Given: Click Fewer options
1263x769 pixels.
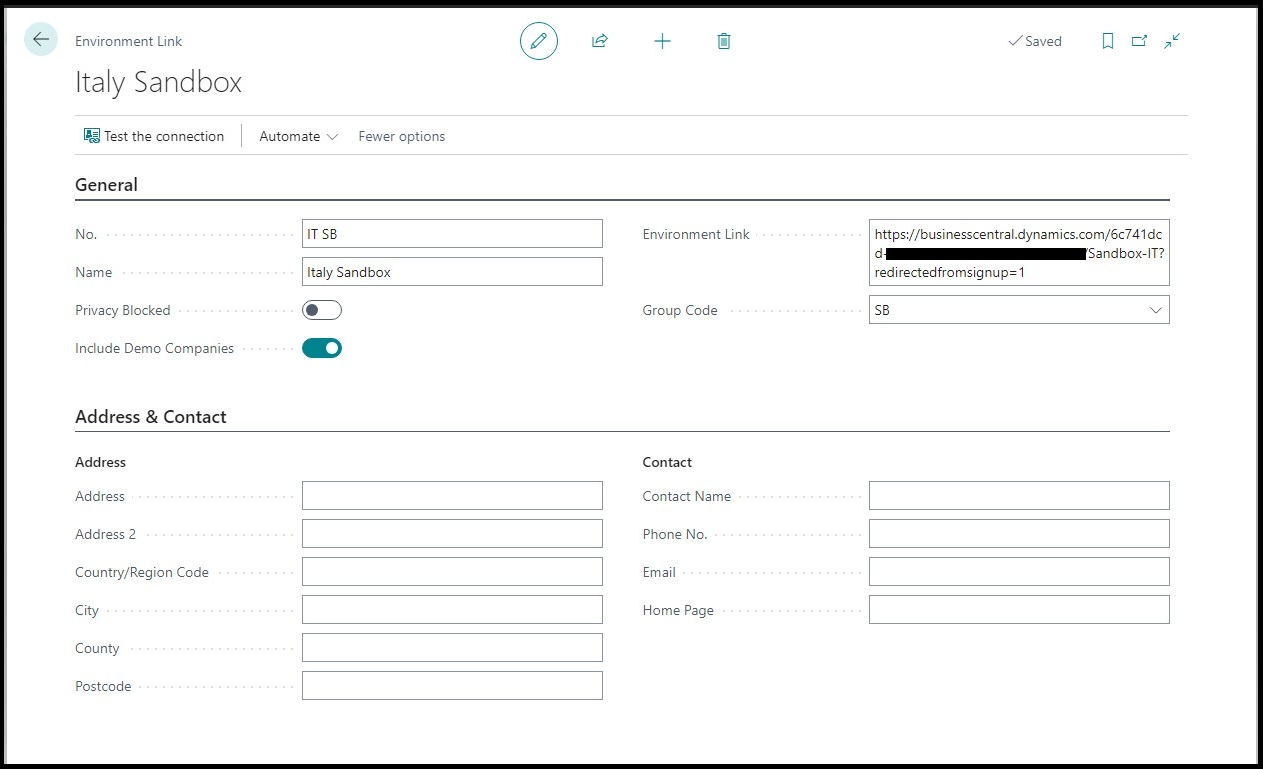Looking at the screenshot, I should click(x=401, y=136).
